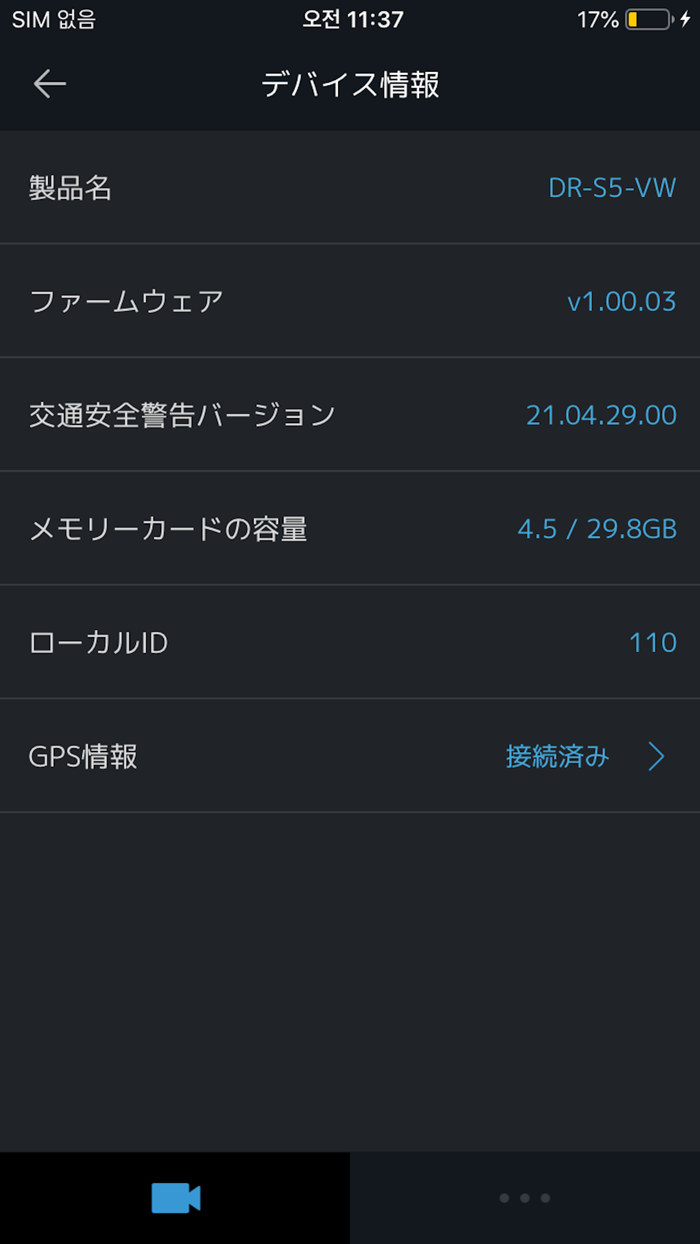Tap the three-dot more menu icon
The width and height of the screenshot is (700, 1244).
[x=524, y=1197]
